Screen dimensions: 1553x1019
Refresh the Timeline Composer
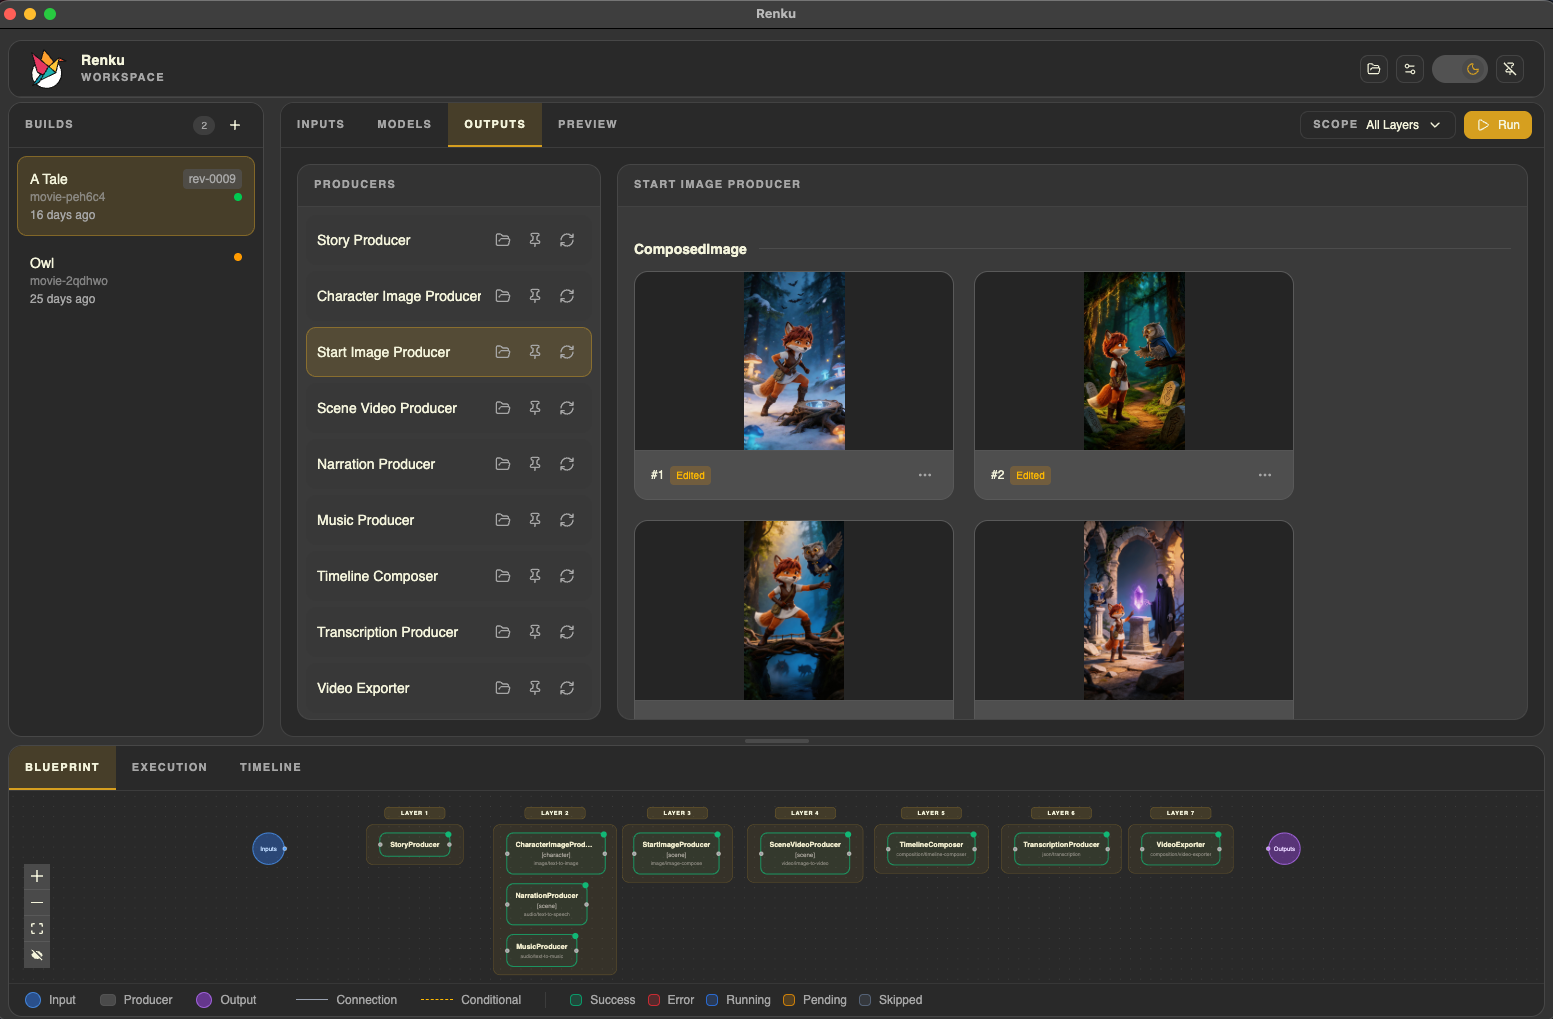pos(567,576)
